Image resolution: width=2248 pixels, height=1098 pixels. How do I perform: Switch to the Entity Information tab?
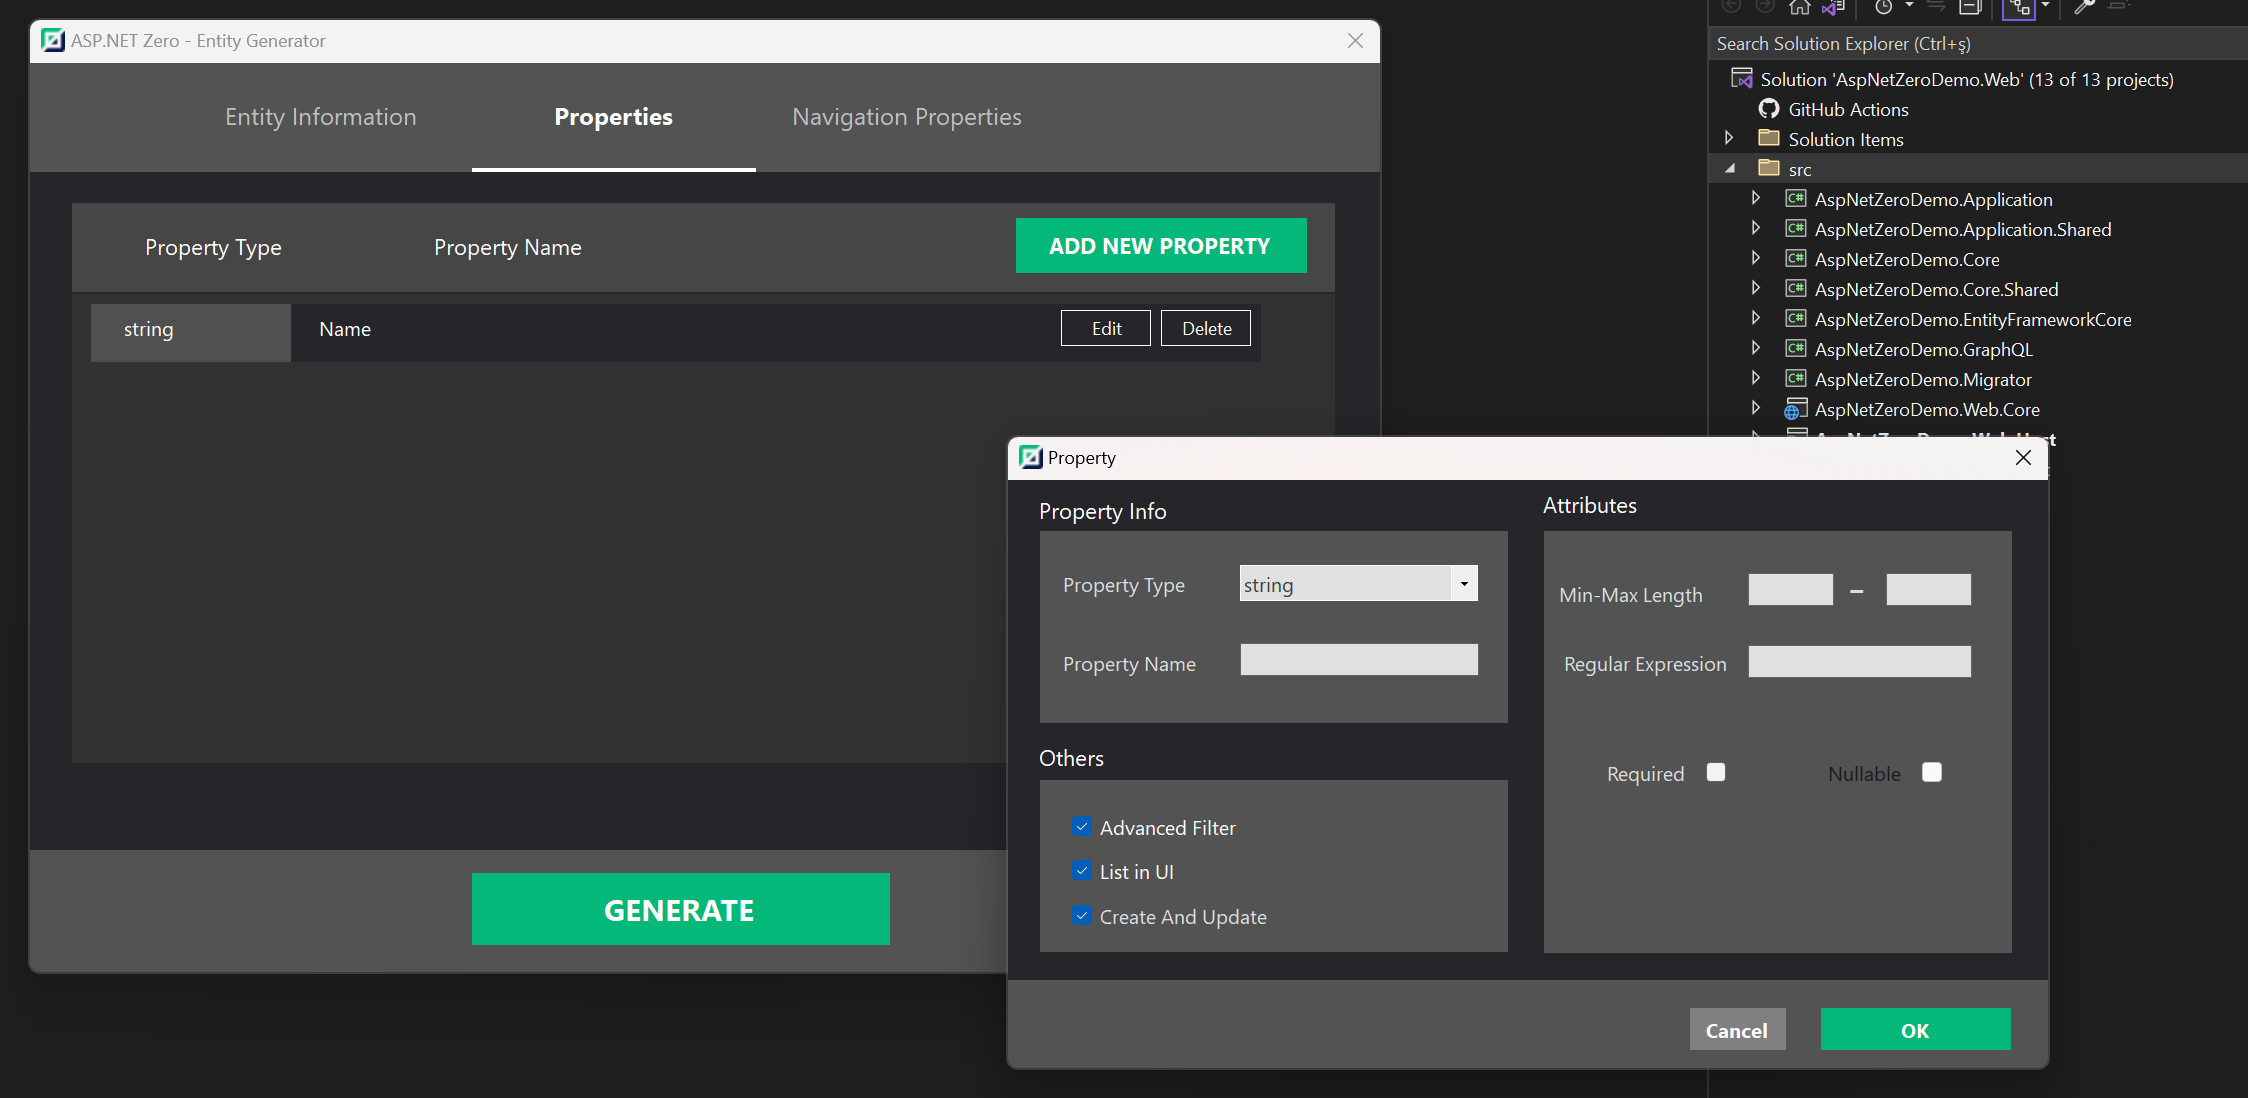(320, 117)
